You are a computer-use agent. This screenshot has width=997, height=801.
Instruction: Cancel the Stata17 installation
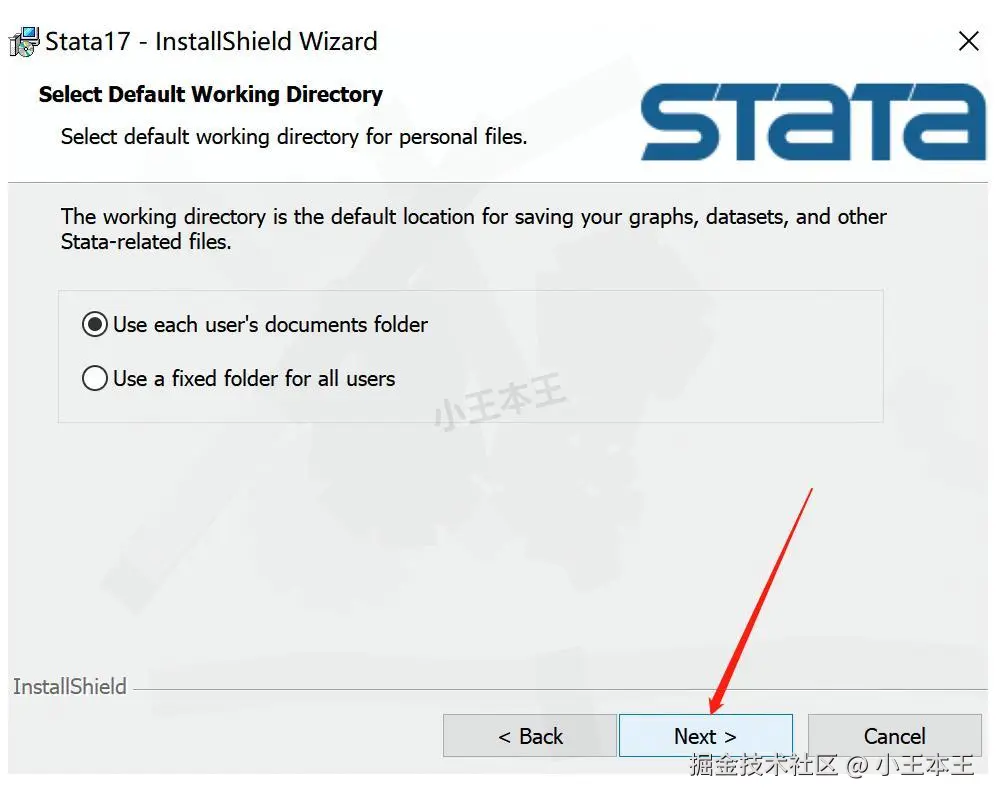click(895, 736)
